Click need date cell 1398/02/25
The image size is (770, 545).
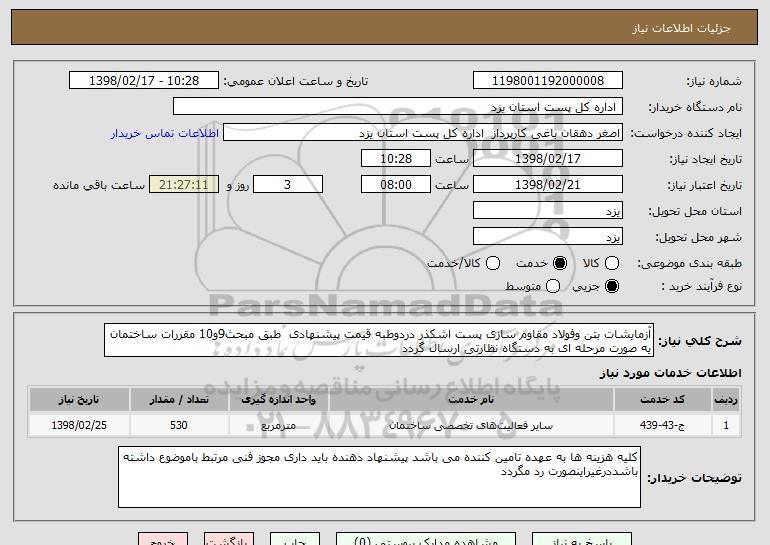click(x=79, y=425)
